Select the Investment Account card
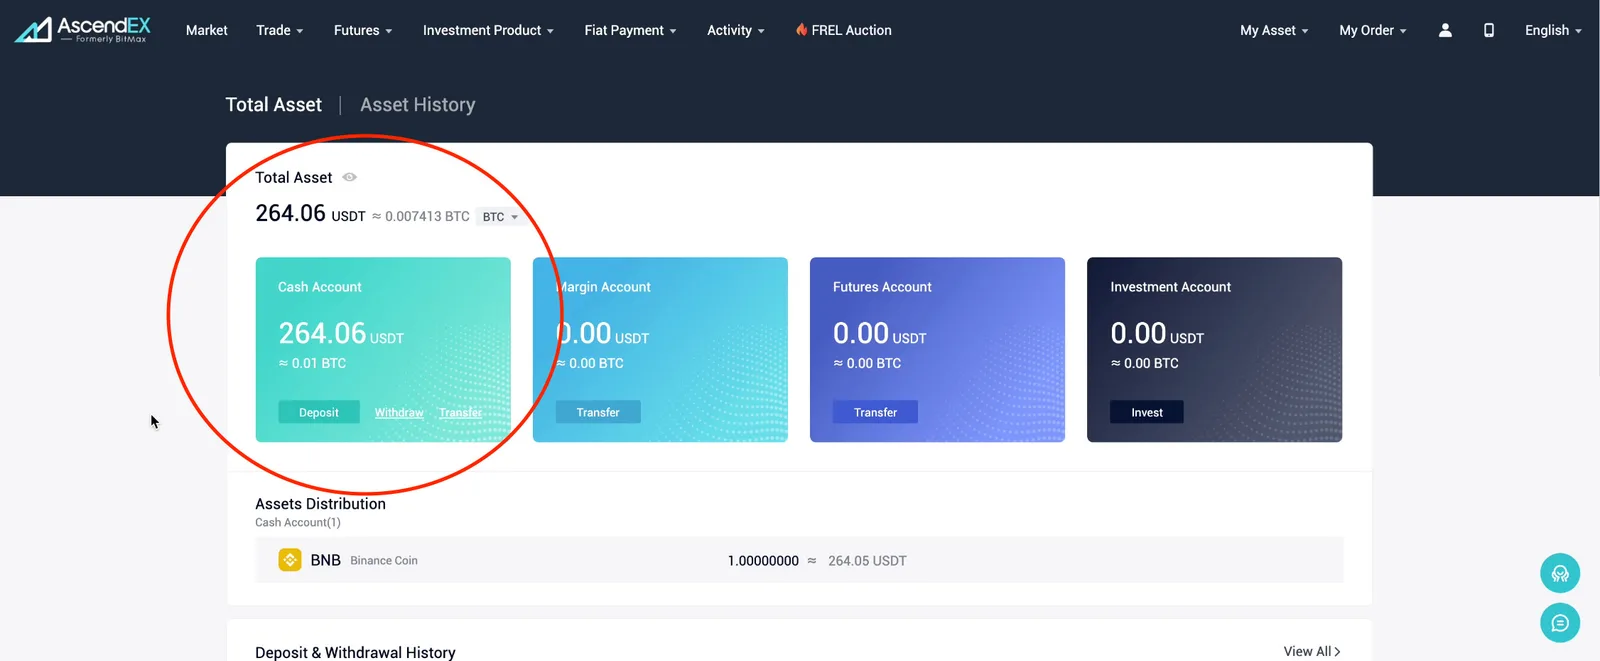 (1214, 350)
